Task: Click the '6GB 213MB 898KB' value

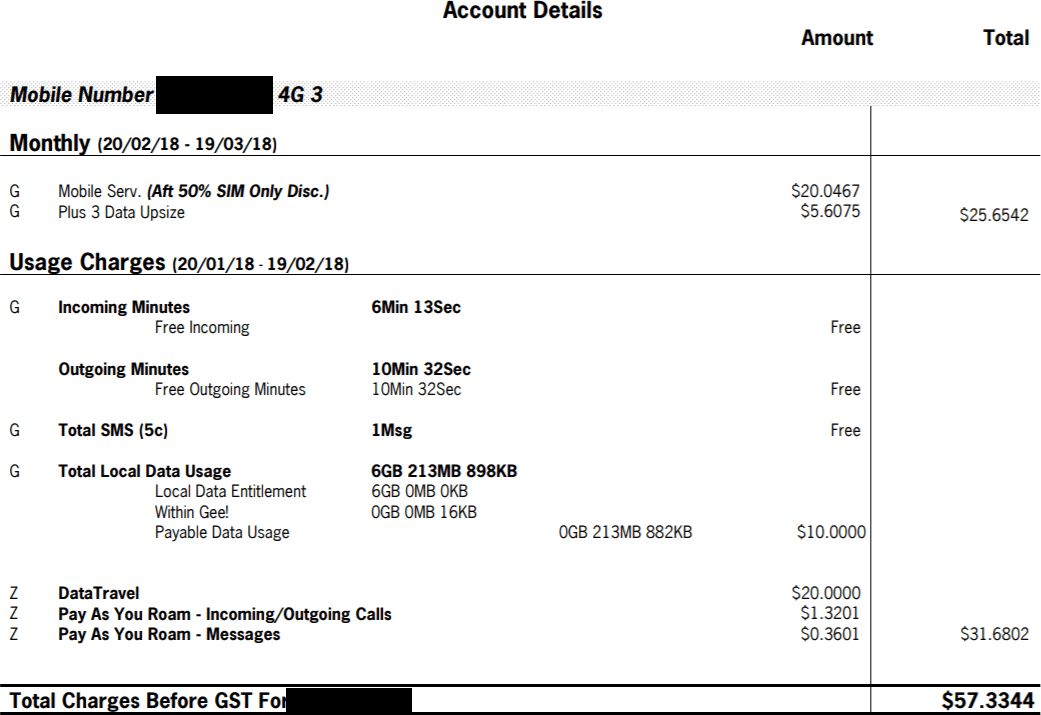Action: coord(444,471)
